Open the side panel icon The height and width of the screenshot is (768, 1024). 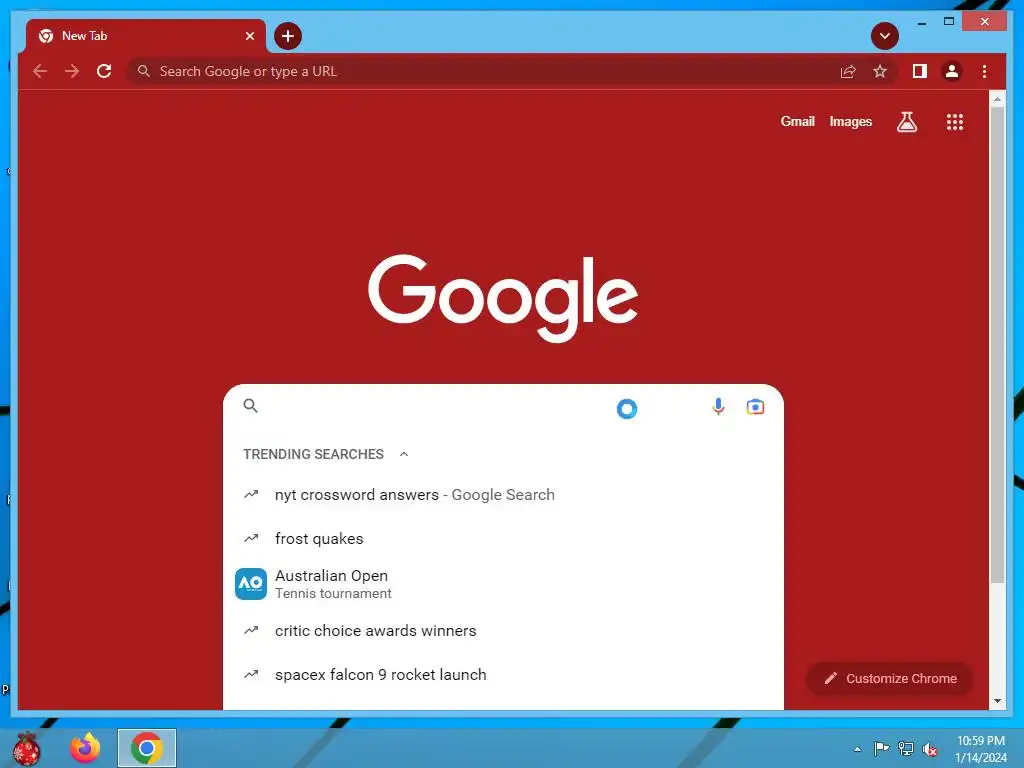coord(920,71)
